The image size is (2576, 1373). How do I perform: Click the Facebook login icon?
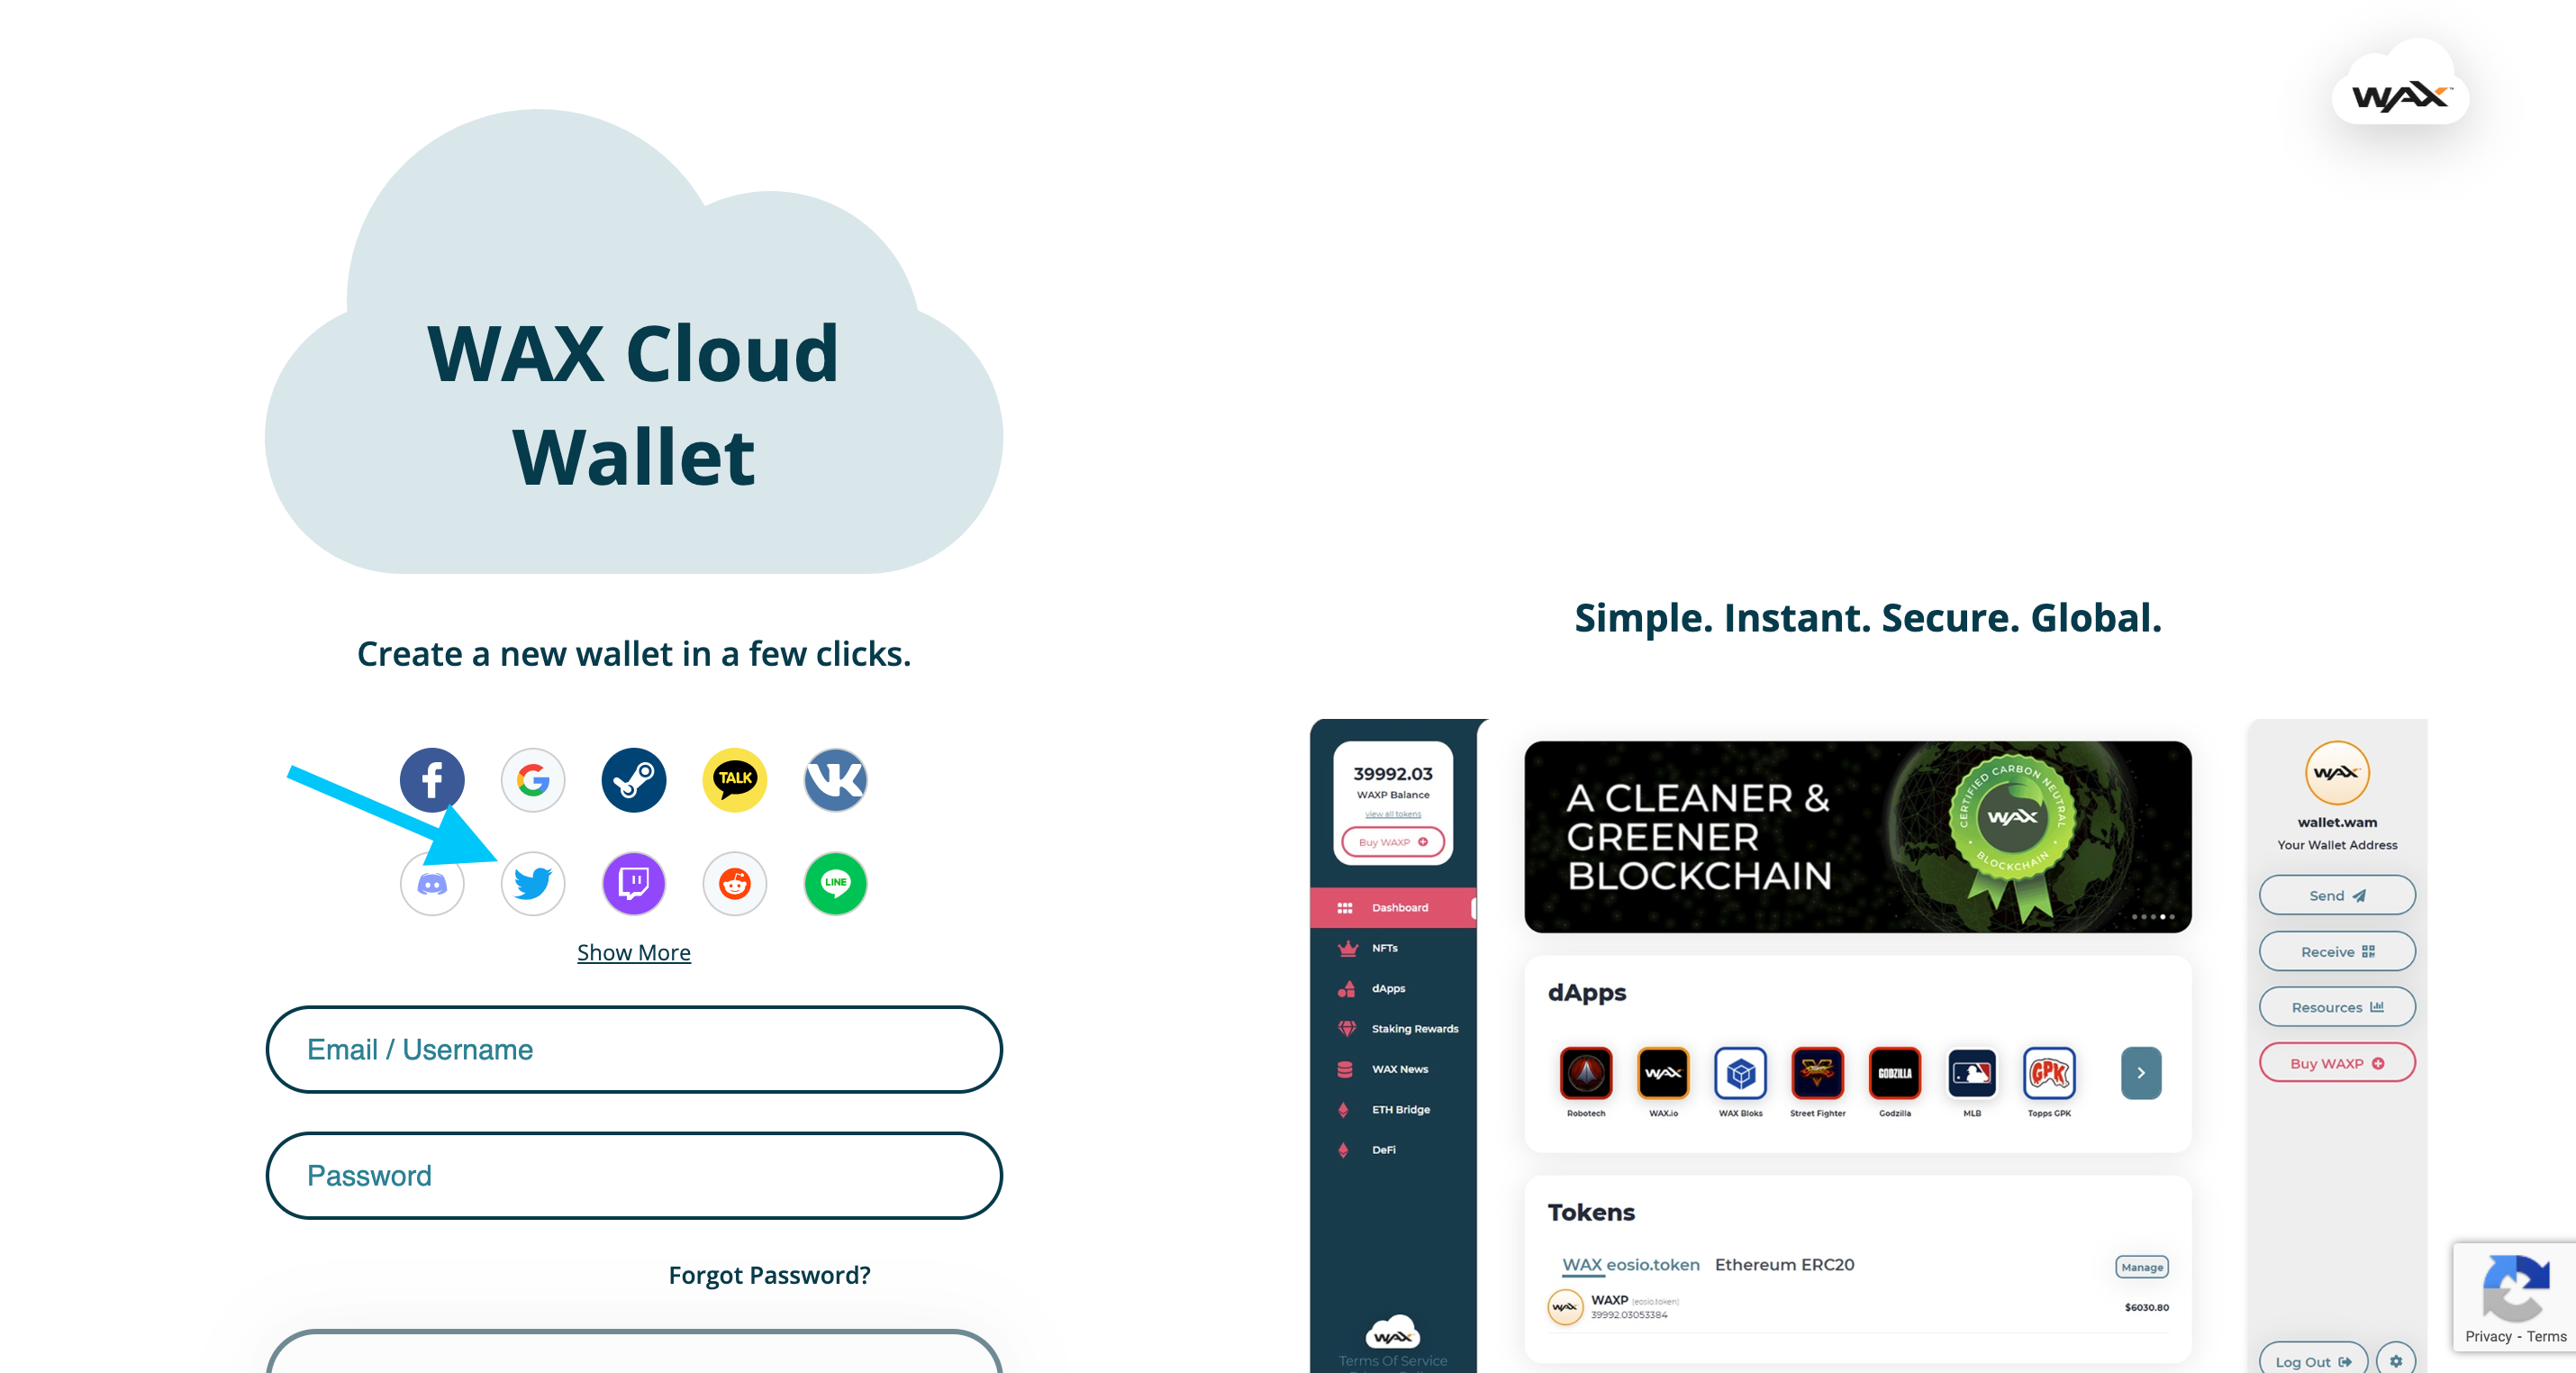431,780
